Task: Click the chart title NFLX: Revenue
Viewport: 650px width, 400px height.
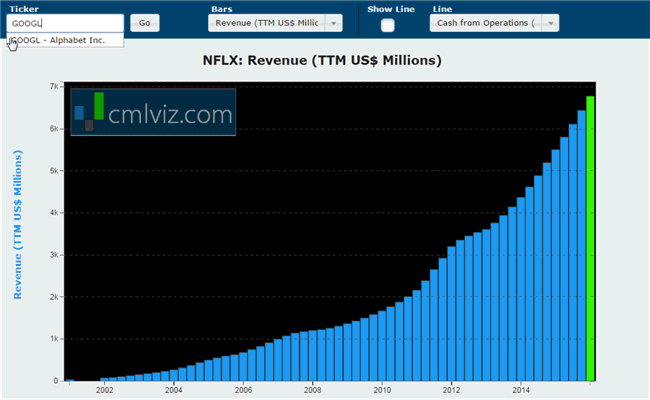Action: click(x=322, y=61)
